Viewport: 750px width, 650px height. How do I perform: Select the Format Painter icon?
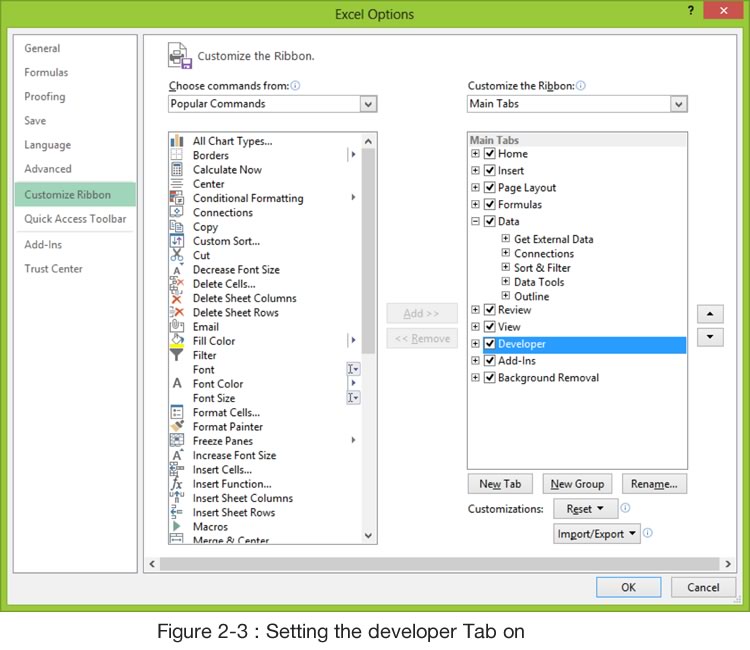click(177, 427)
